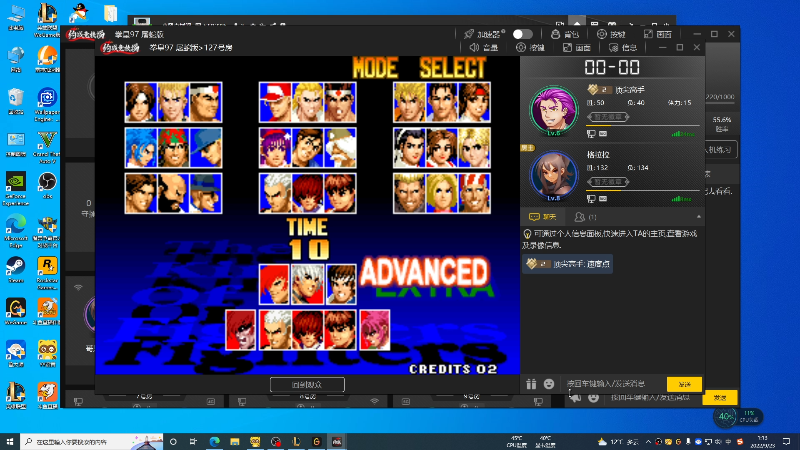Open Wallpaper Engine desktop shortcut
800x450 pixels.
click(x=47, y=105)
